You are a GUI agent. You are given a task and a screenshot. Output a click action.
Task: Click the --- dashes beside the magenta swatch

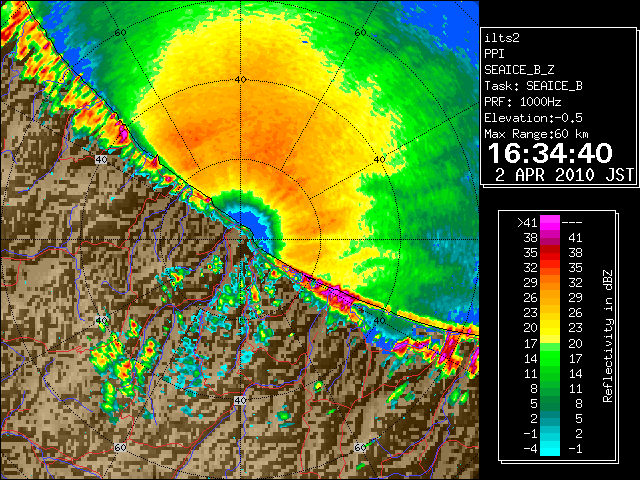point(572,223)
